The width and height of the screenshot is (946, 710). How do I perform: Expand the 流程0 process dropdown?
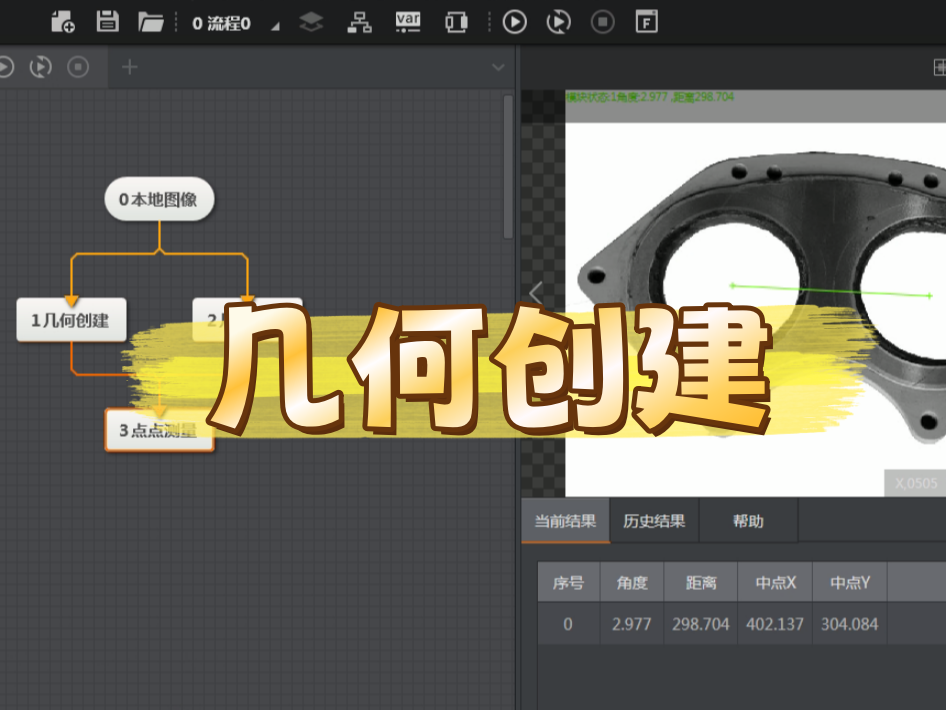coord(275,24)
